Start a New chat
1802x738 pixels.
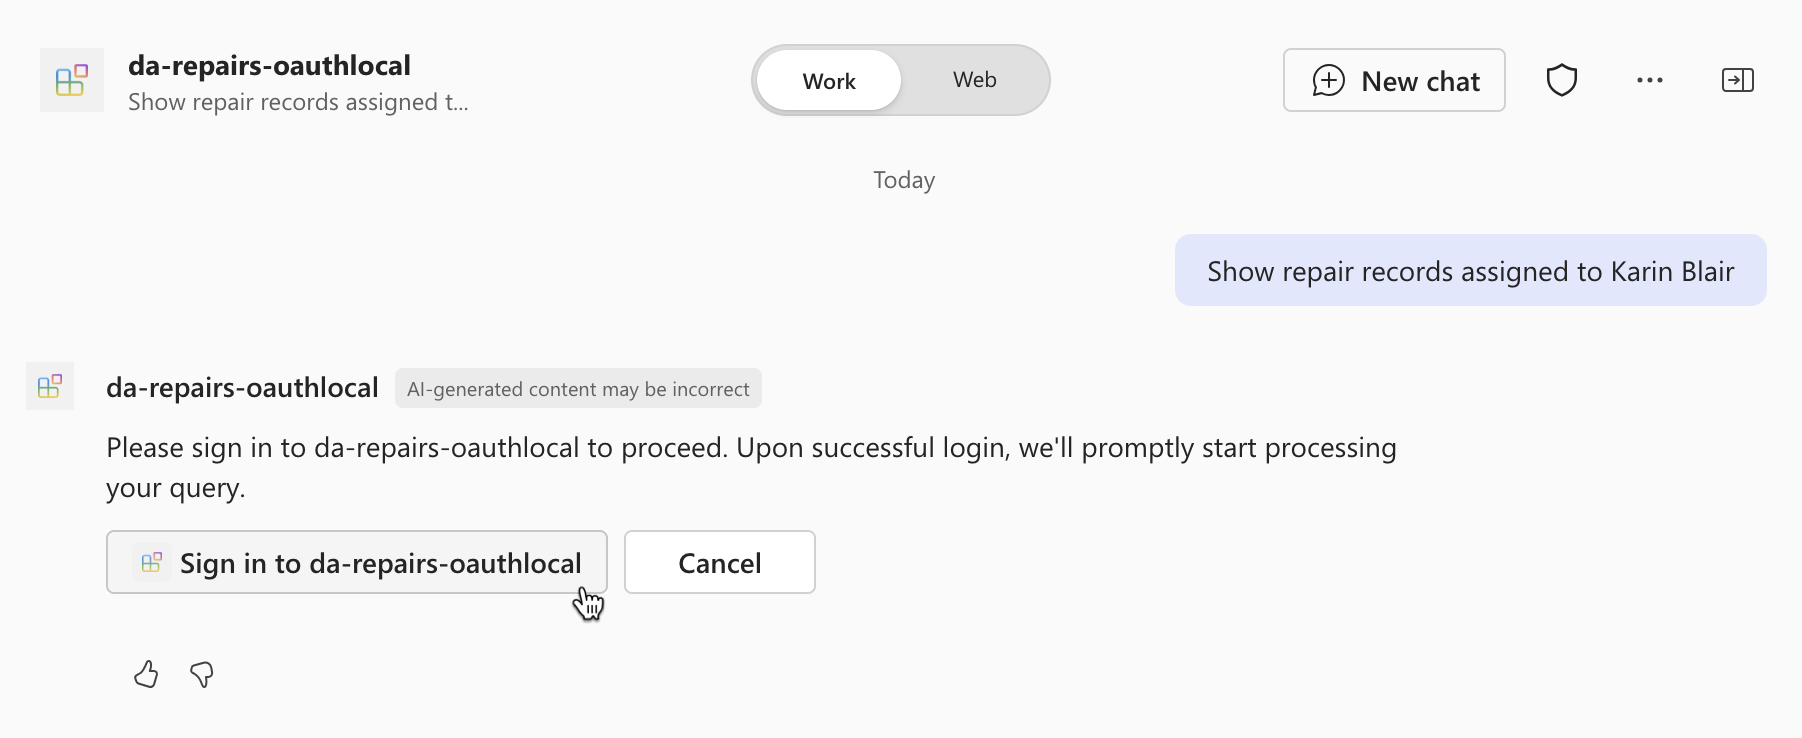pos(1394,80)
